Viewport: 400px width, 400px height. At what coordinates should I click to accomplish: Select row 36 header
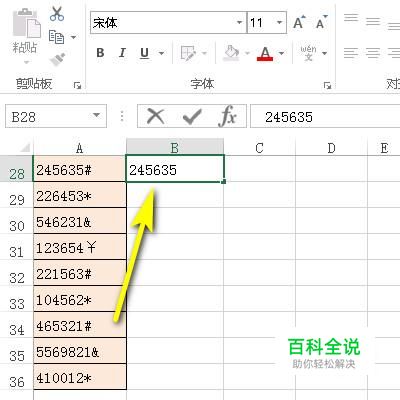(17, 377)
